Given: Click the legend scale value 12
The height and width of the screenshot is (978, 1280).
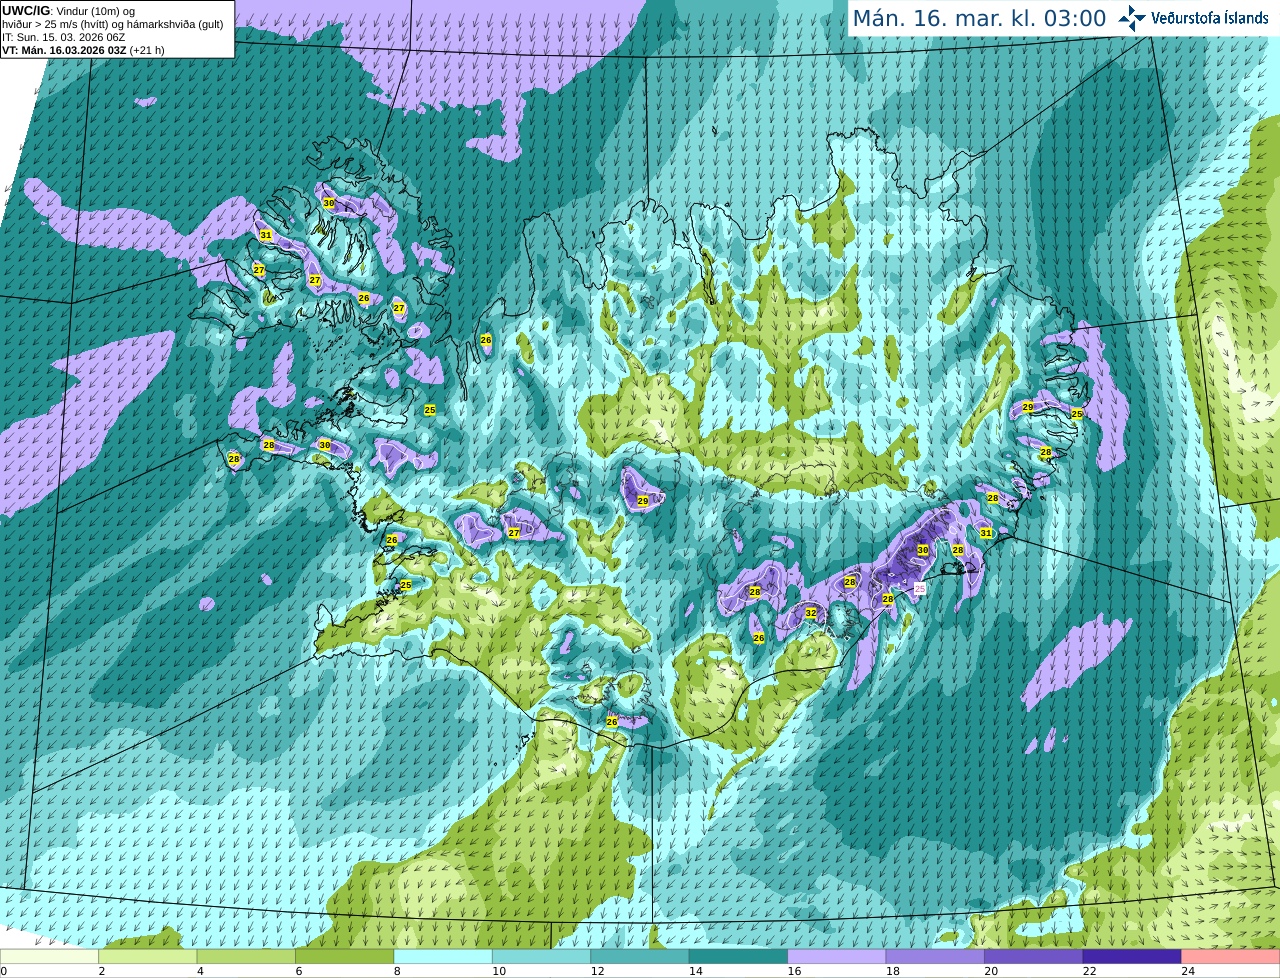Looking at the screenshot, I should pos(597,971).
